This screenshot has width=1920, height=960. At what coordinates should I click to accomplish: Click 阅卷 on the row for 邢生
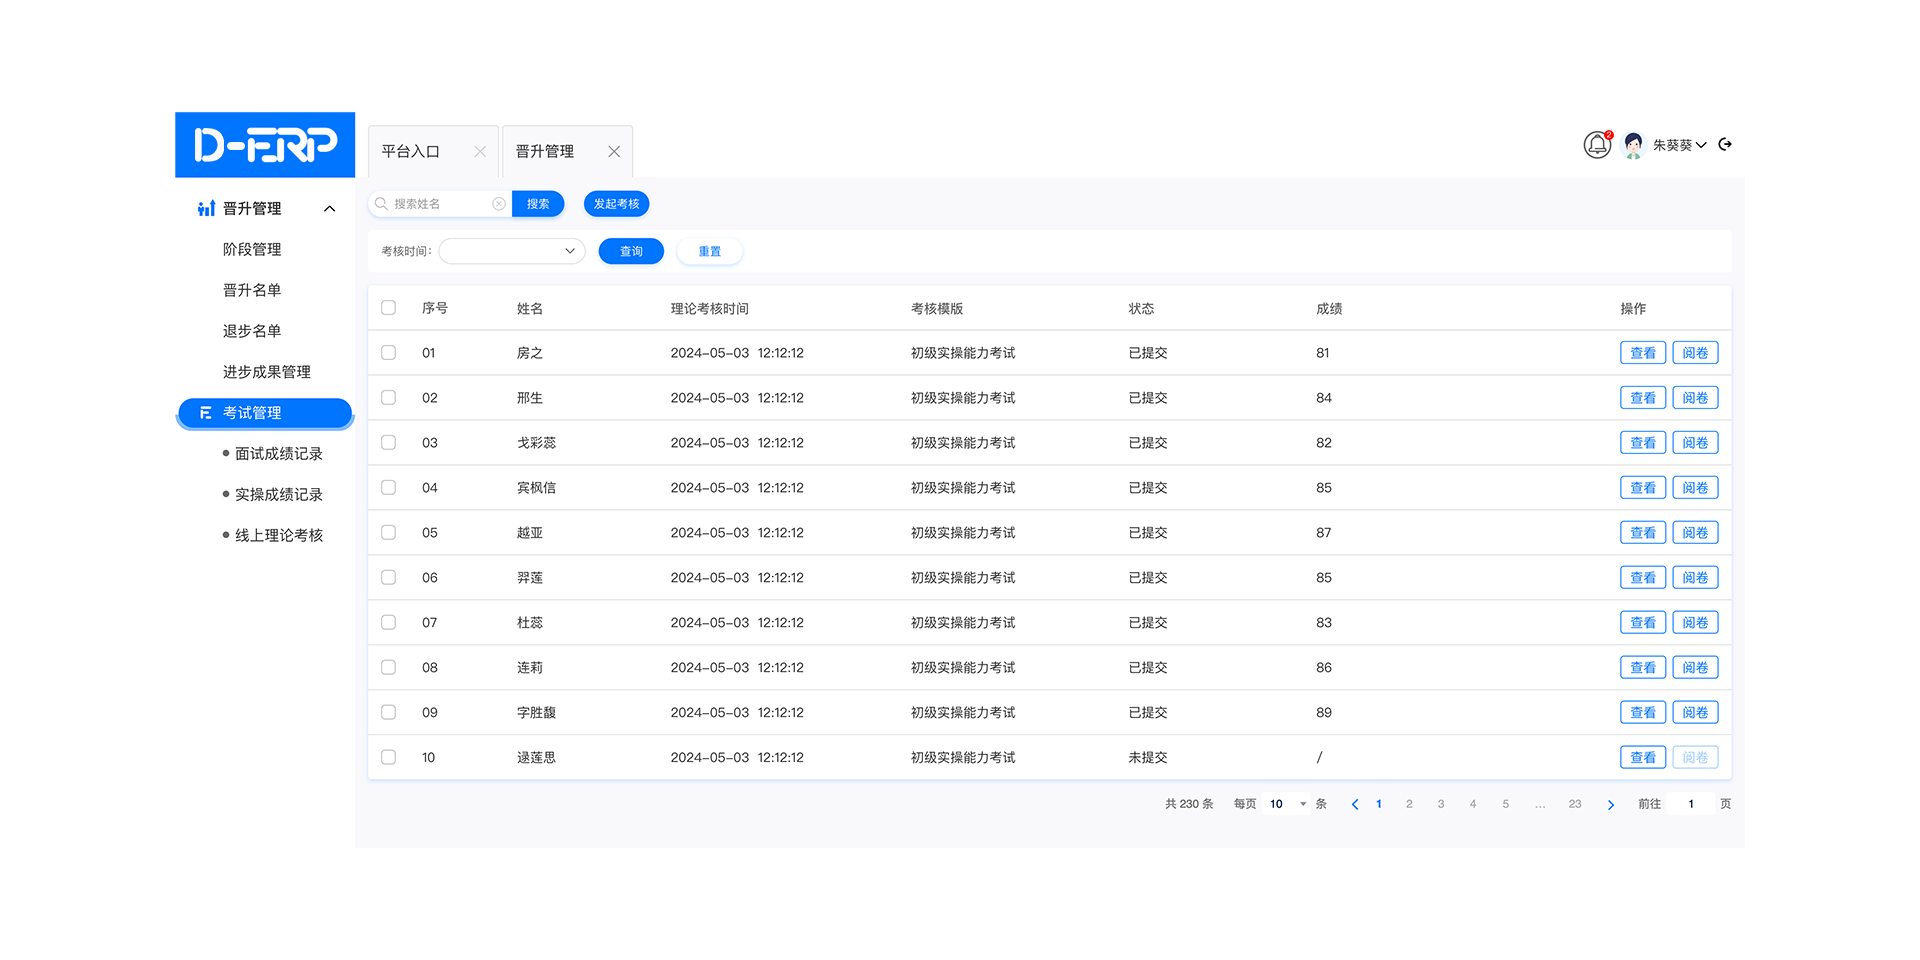tap(1695, 397)
